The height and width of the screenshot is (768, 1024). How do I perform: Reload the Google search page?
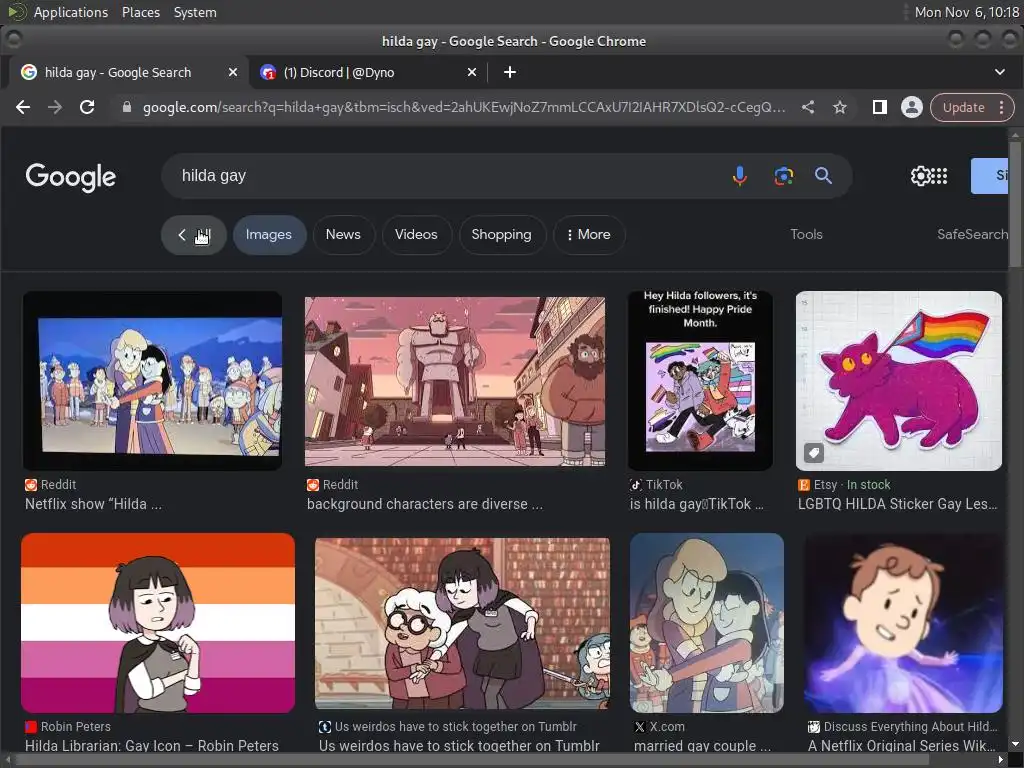[87, 107]
